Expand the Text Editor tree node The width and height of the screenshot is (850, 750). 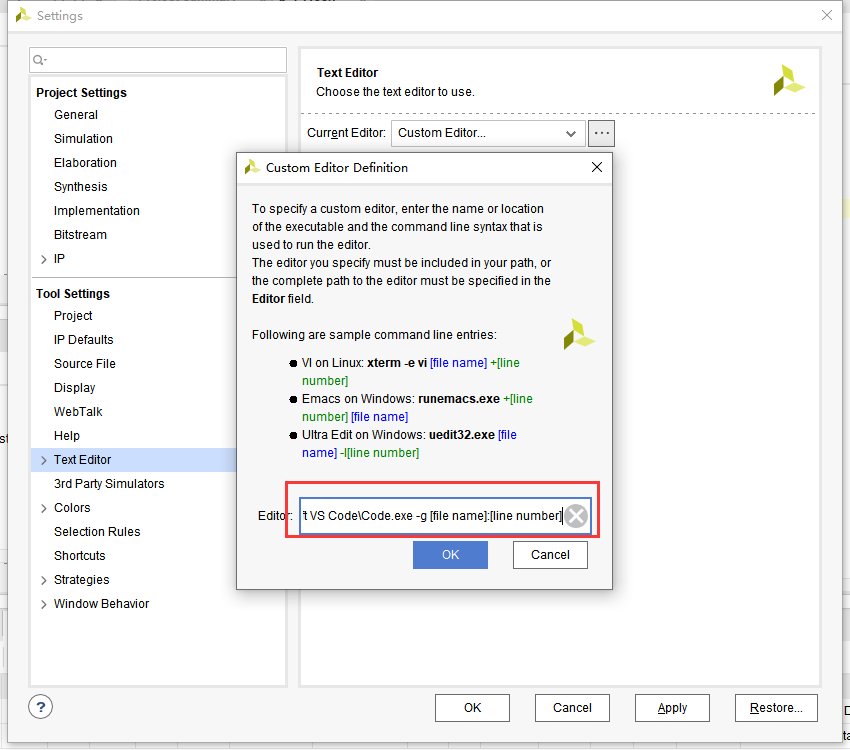44,461
